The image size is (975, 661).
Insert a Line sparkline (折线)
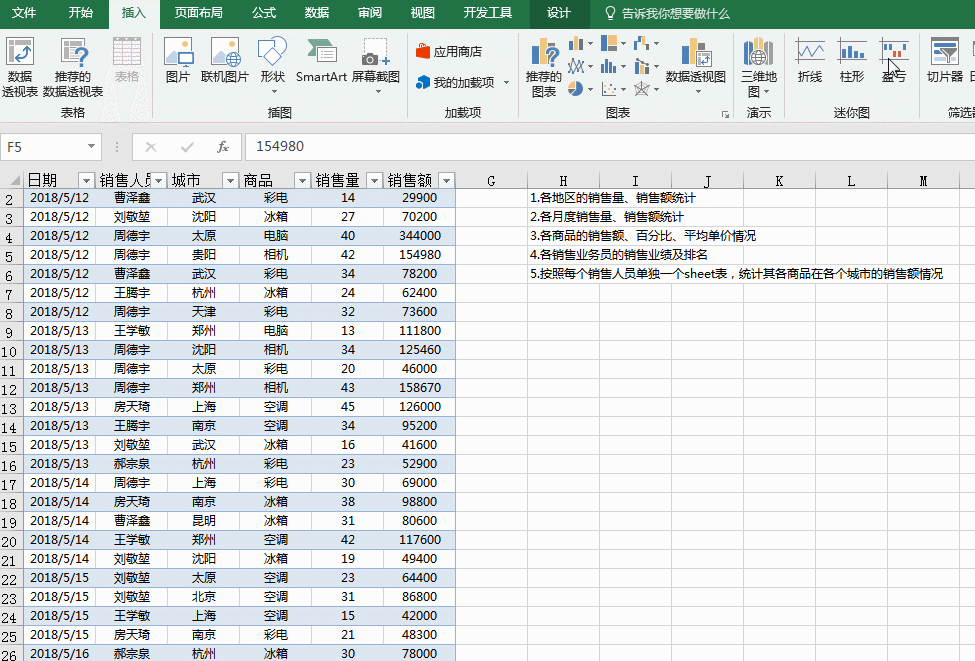810,60
